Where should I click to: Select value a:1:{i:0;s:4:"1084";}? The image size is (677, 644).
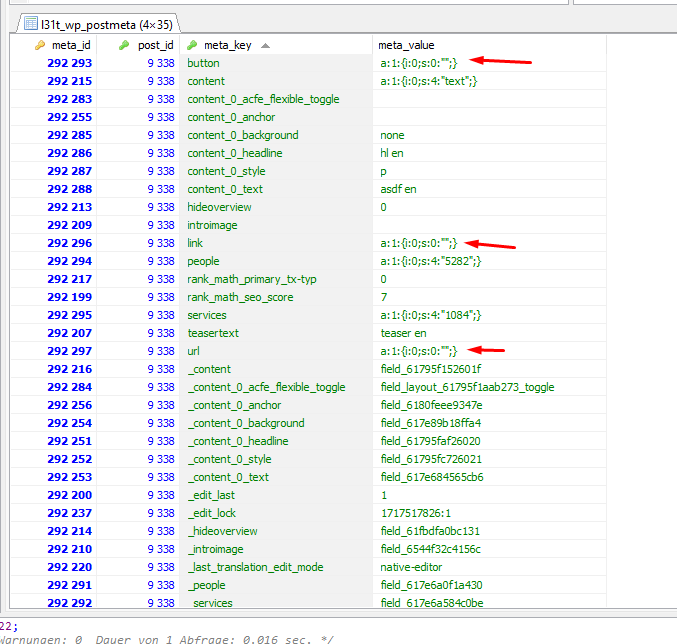tap(489, 315)
